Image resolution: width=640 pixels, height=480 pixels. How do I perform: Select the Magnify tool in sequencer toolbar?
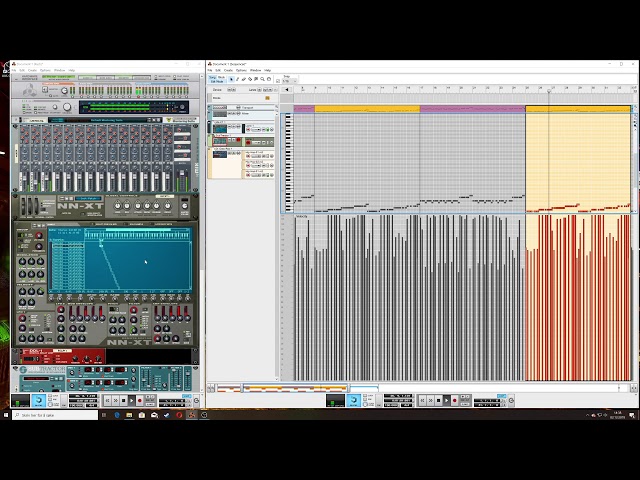click(262, 79)
